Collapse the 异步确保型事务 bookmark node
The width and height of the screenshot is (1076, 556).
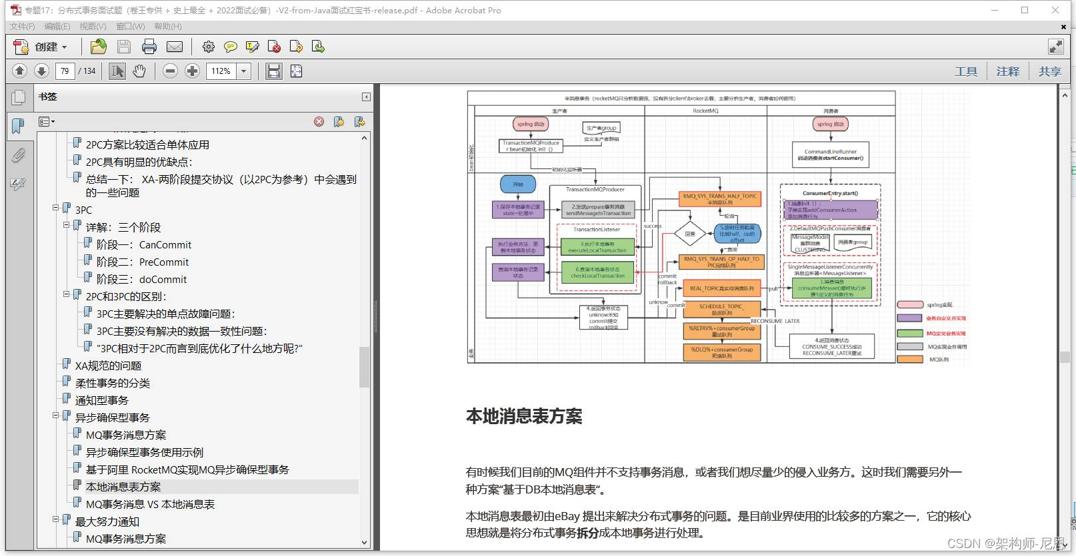[x=56, y=415]
